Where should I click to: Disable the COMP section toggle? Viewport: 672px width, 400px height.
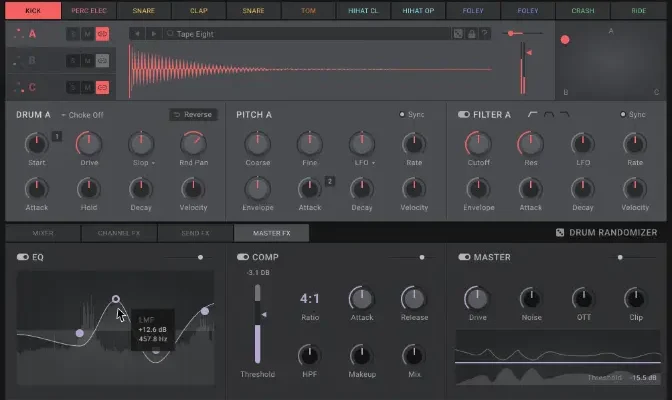243,257
